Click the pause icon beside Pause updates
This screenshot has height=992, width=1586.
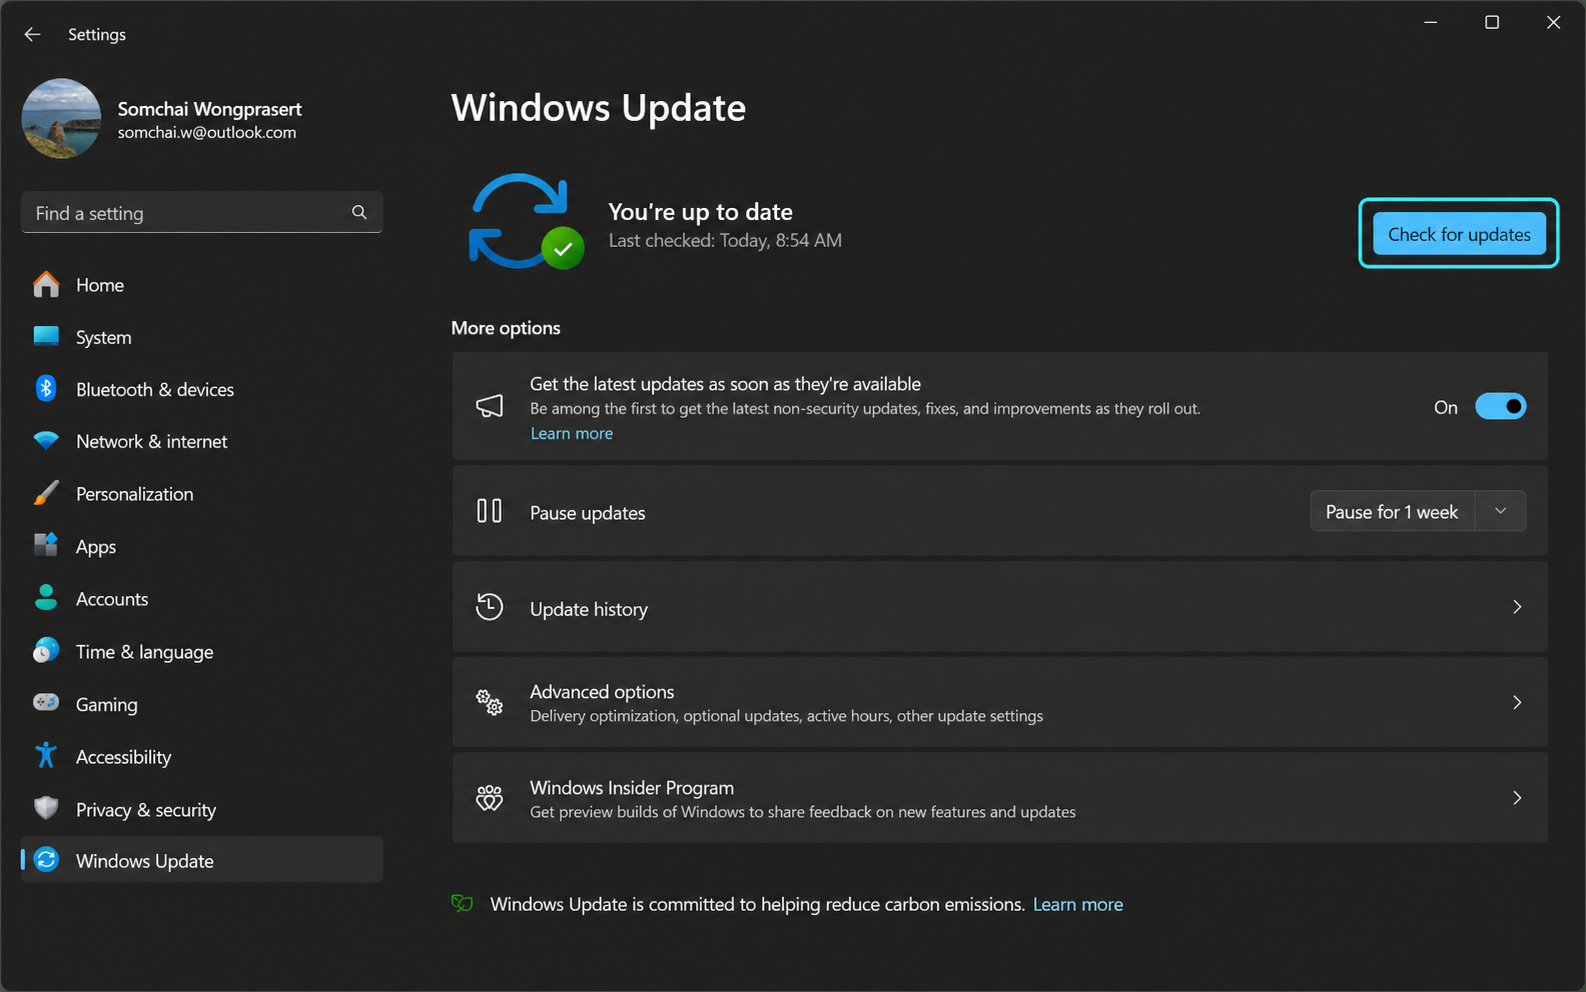coord(489,511)
